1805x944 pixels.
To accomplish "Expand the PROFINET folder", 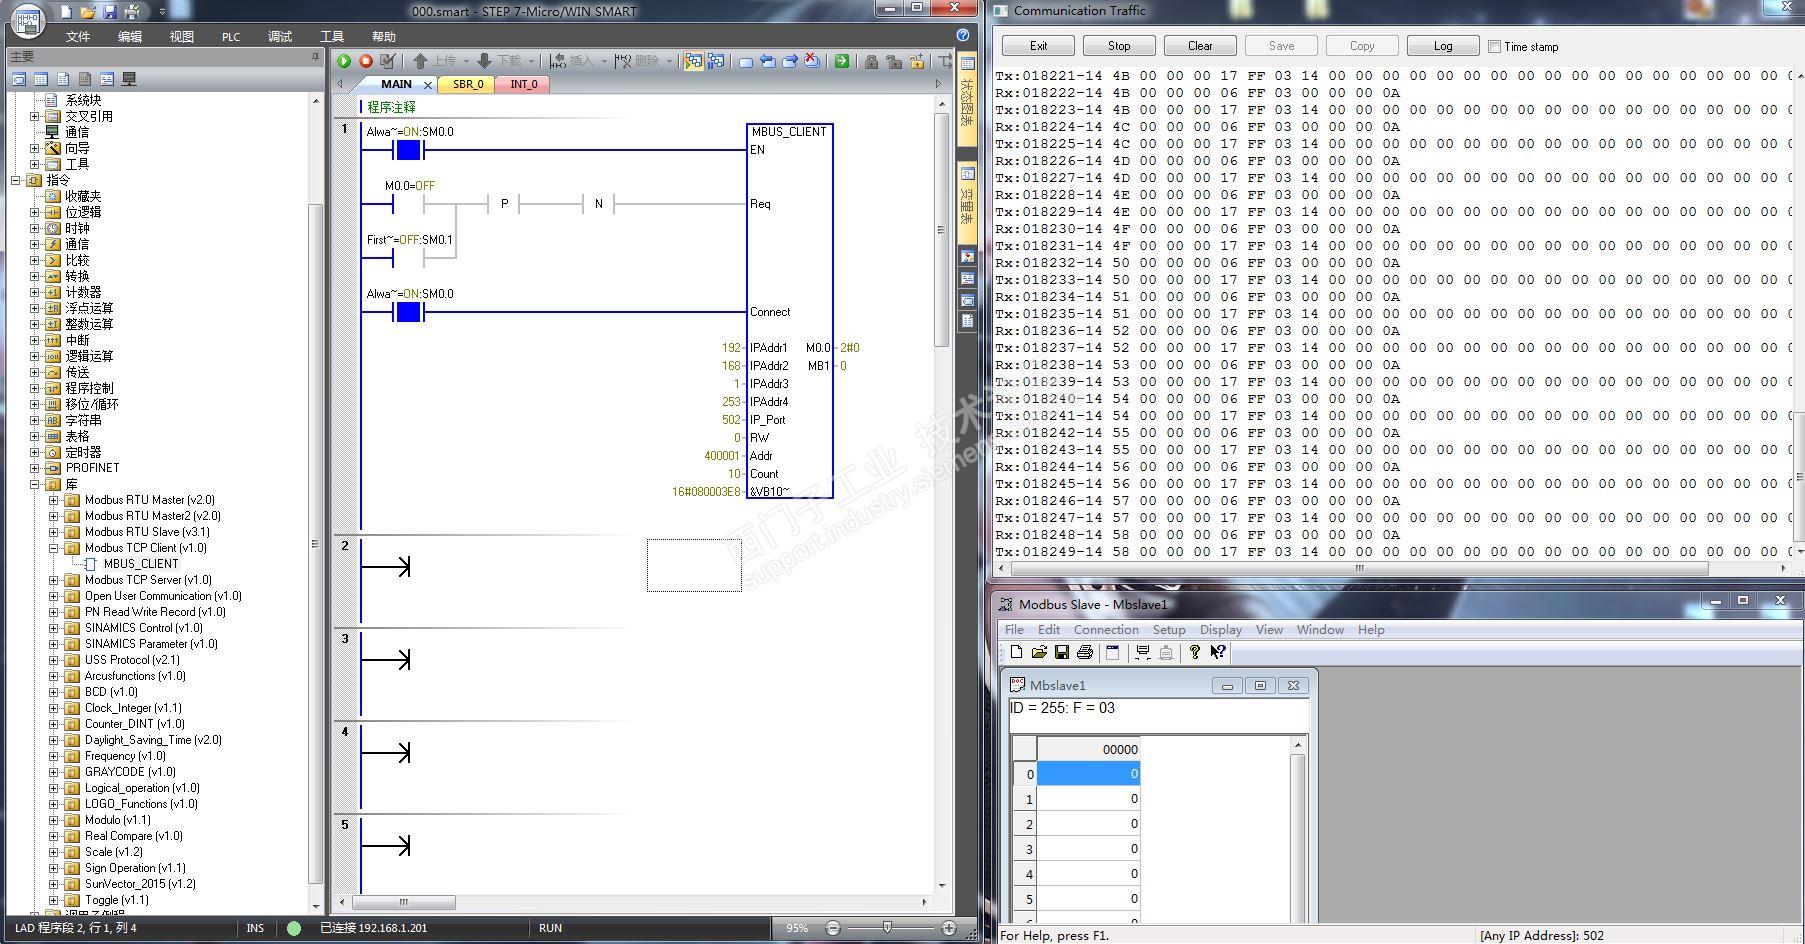I will click(x=35, y=468).
